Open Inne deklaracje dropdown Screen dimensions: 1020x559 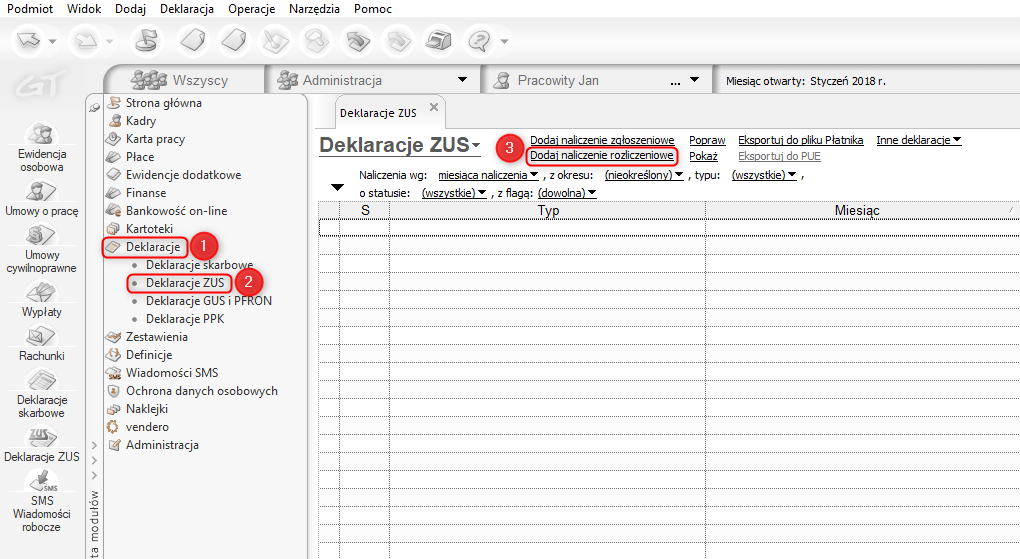[x=918, y=140]
